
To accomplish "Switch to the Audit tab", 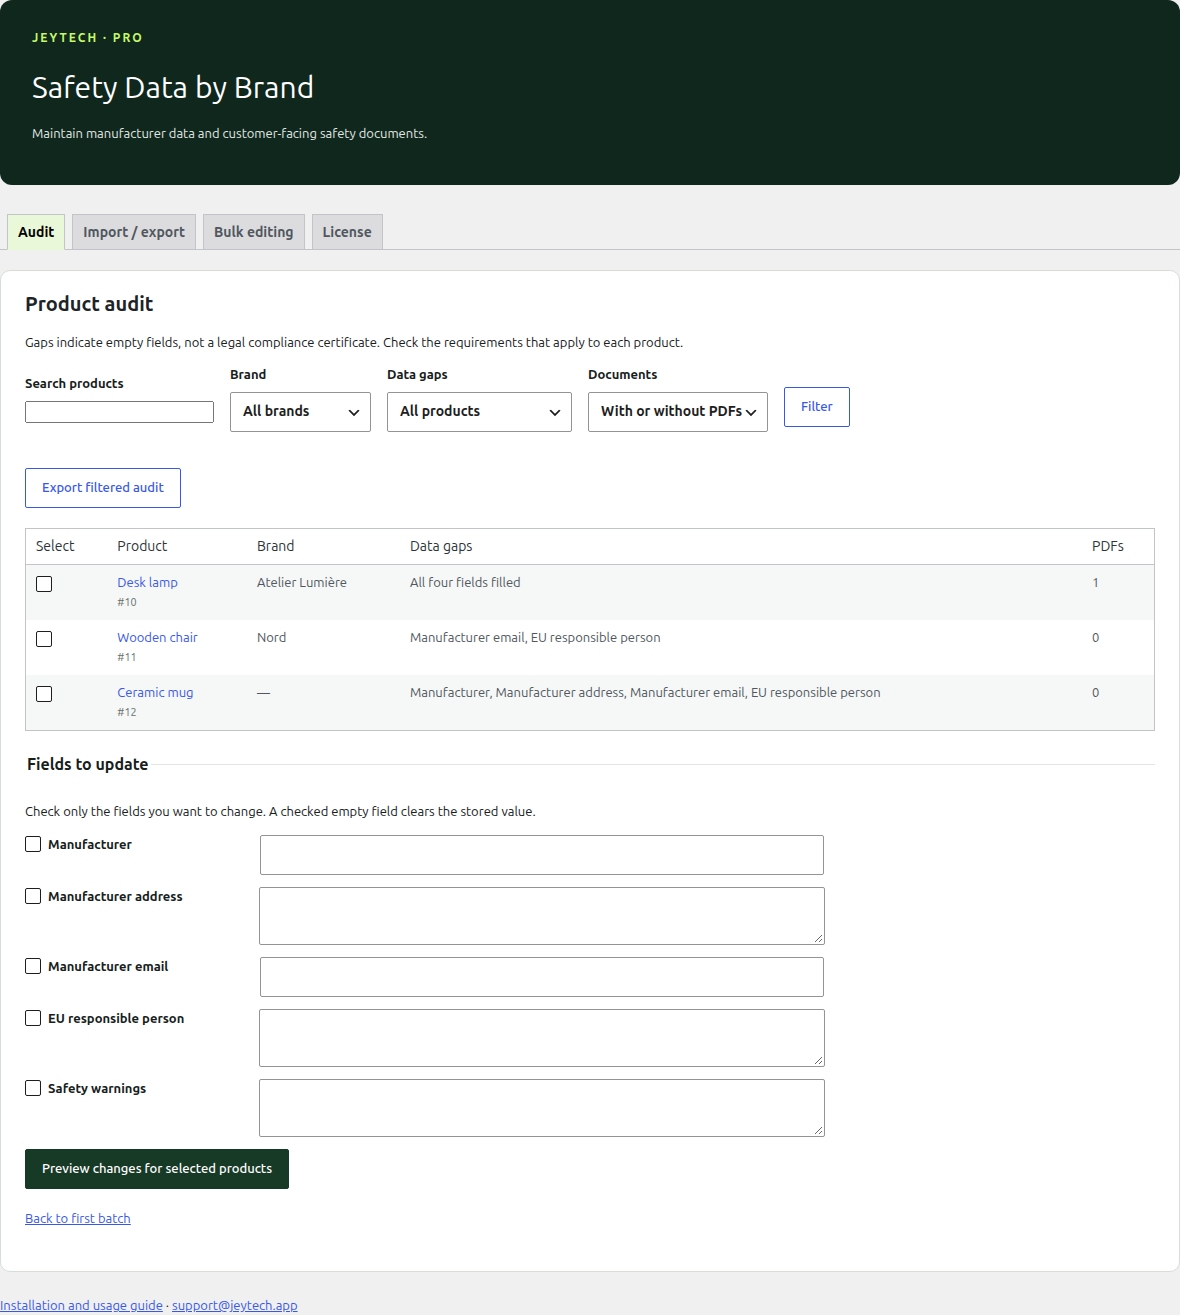I will pos(36,232).
